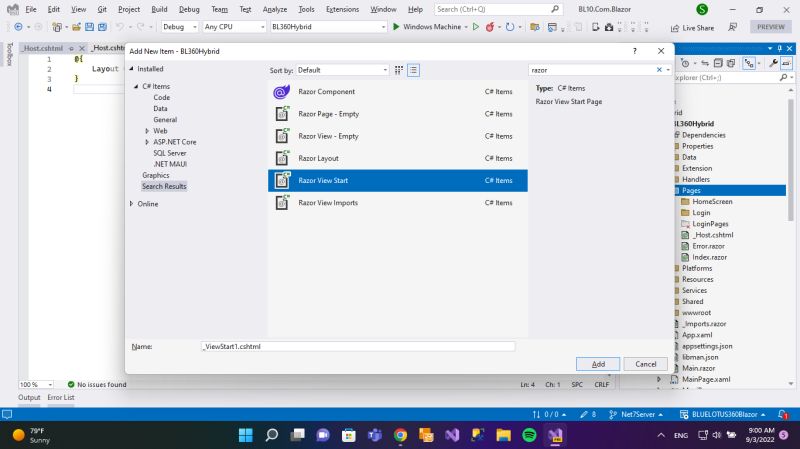The image size is (800, 449).
Task: Open Spotify from taskbar
Action: (529, 435)
